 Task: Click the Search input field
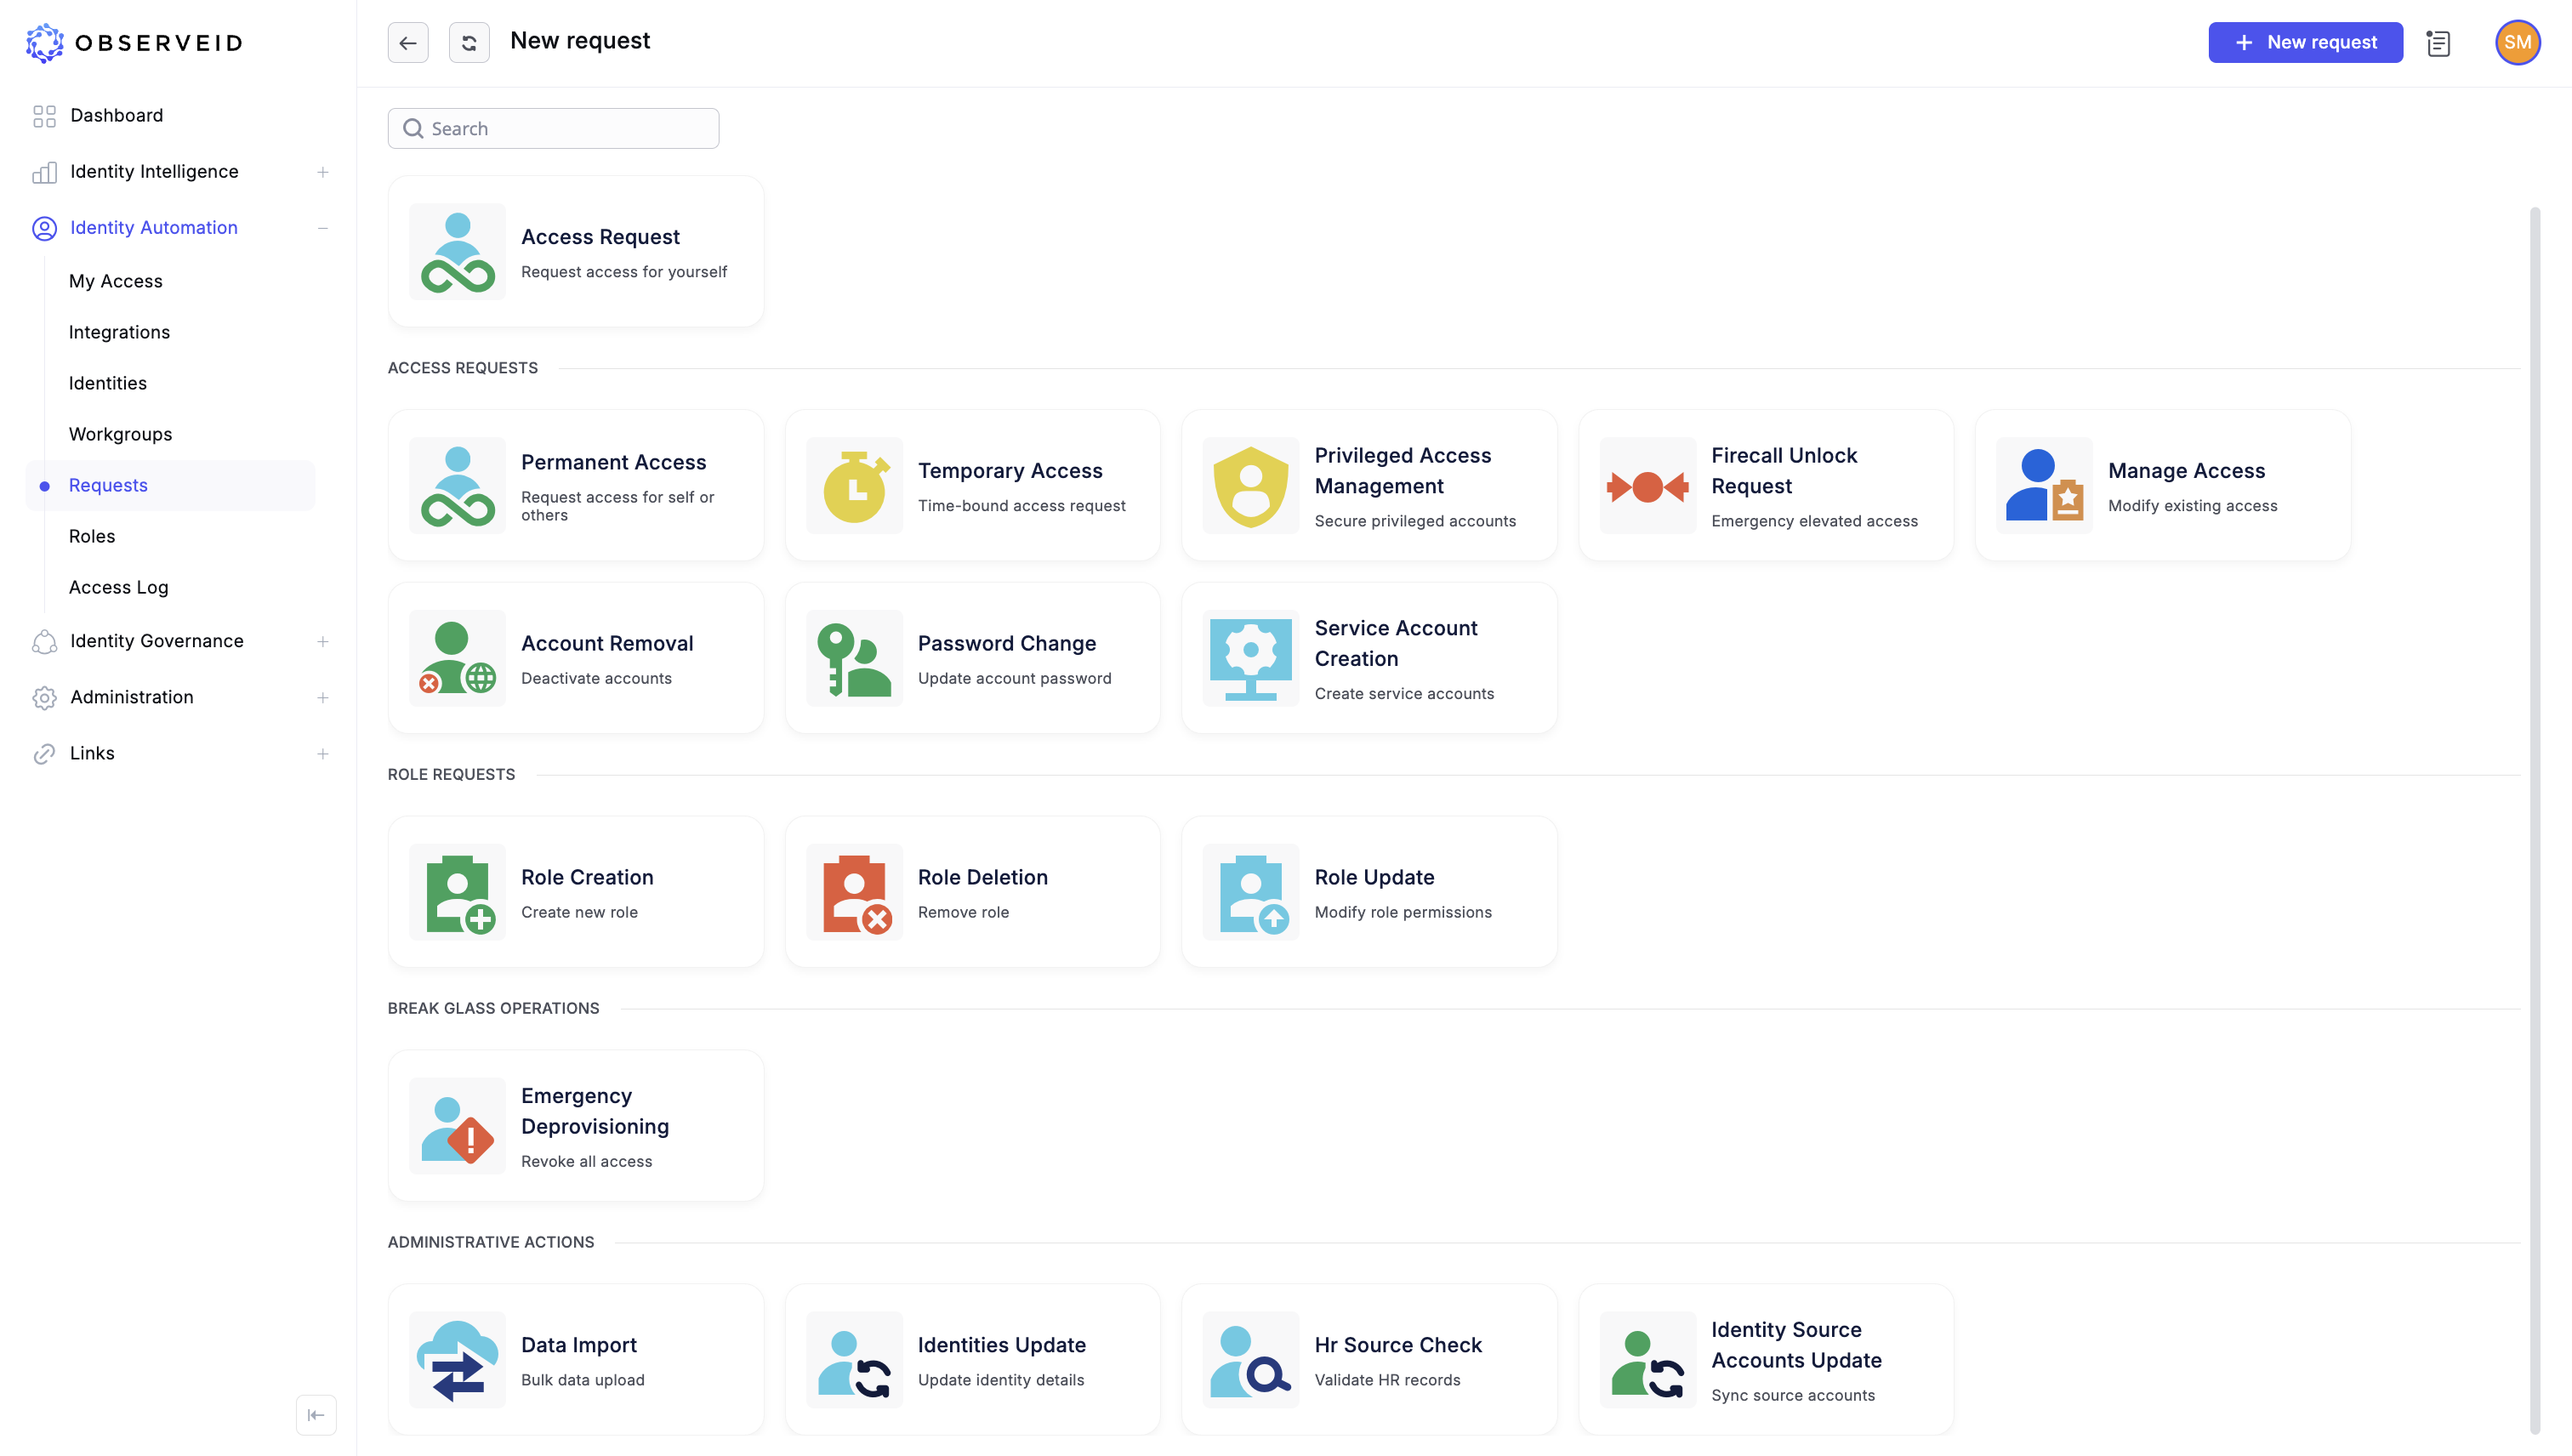(x=553, y=129)
